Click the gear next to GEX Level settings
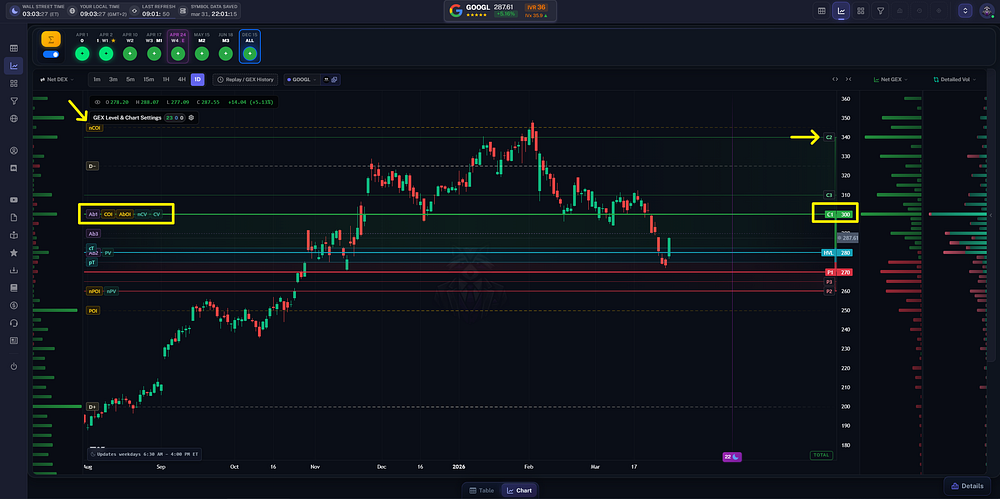This screenshot has width=1000, height=499. pyautogui.click(x=191, y=117)
